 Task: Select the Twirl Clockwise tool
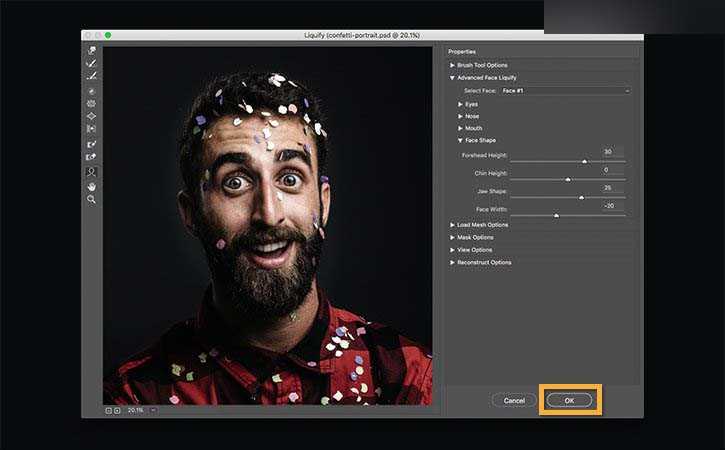click(x=92, y=91)
